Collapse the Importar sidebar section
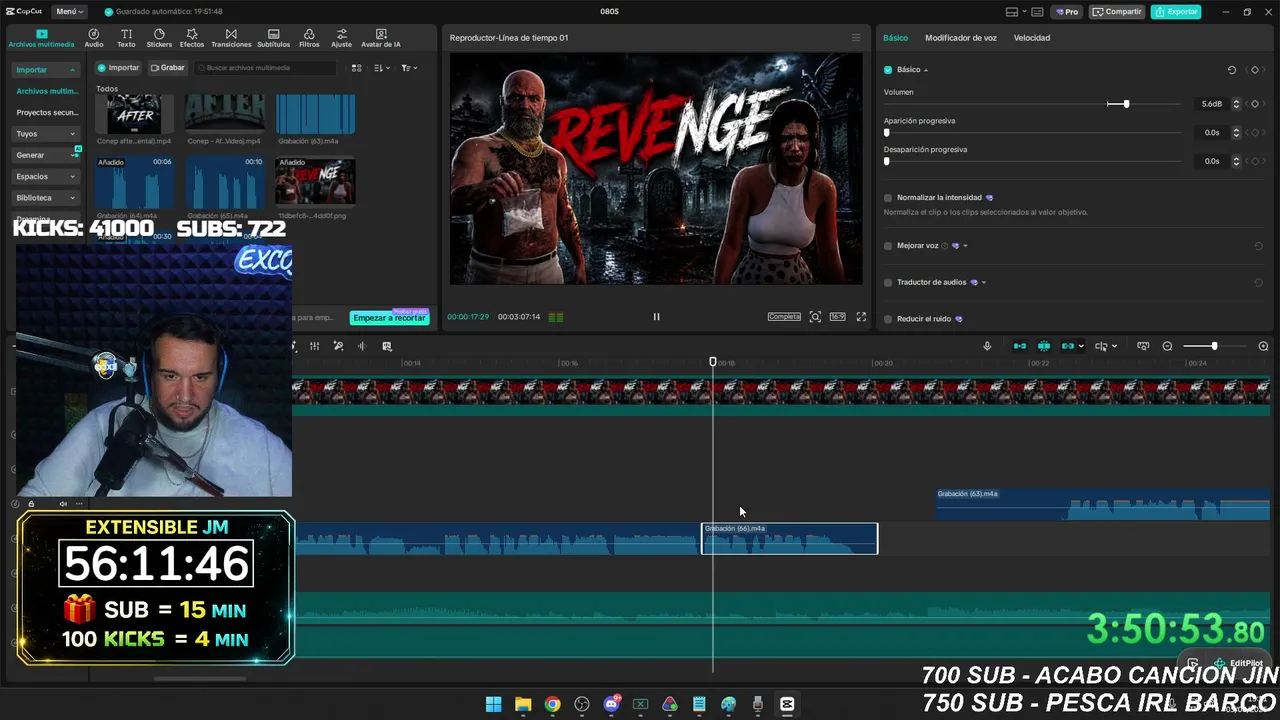 click(46, 70)
